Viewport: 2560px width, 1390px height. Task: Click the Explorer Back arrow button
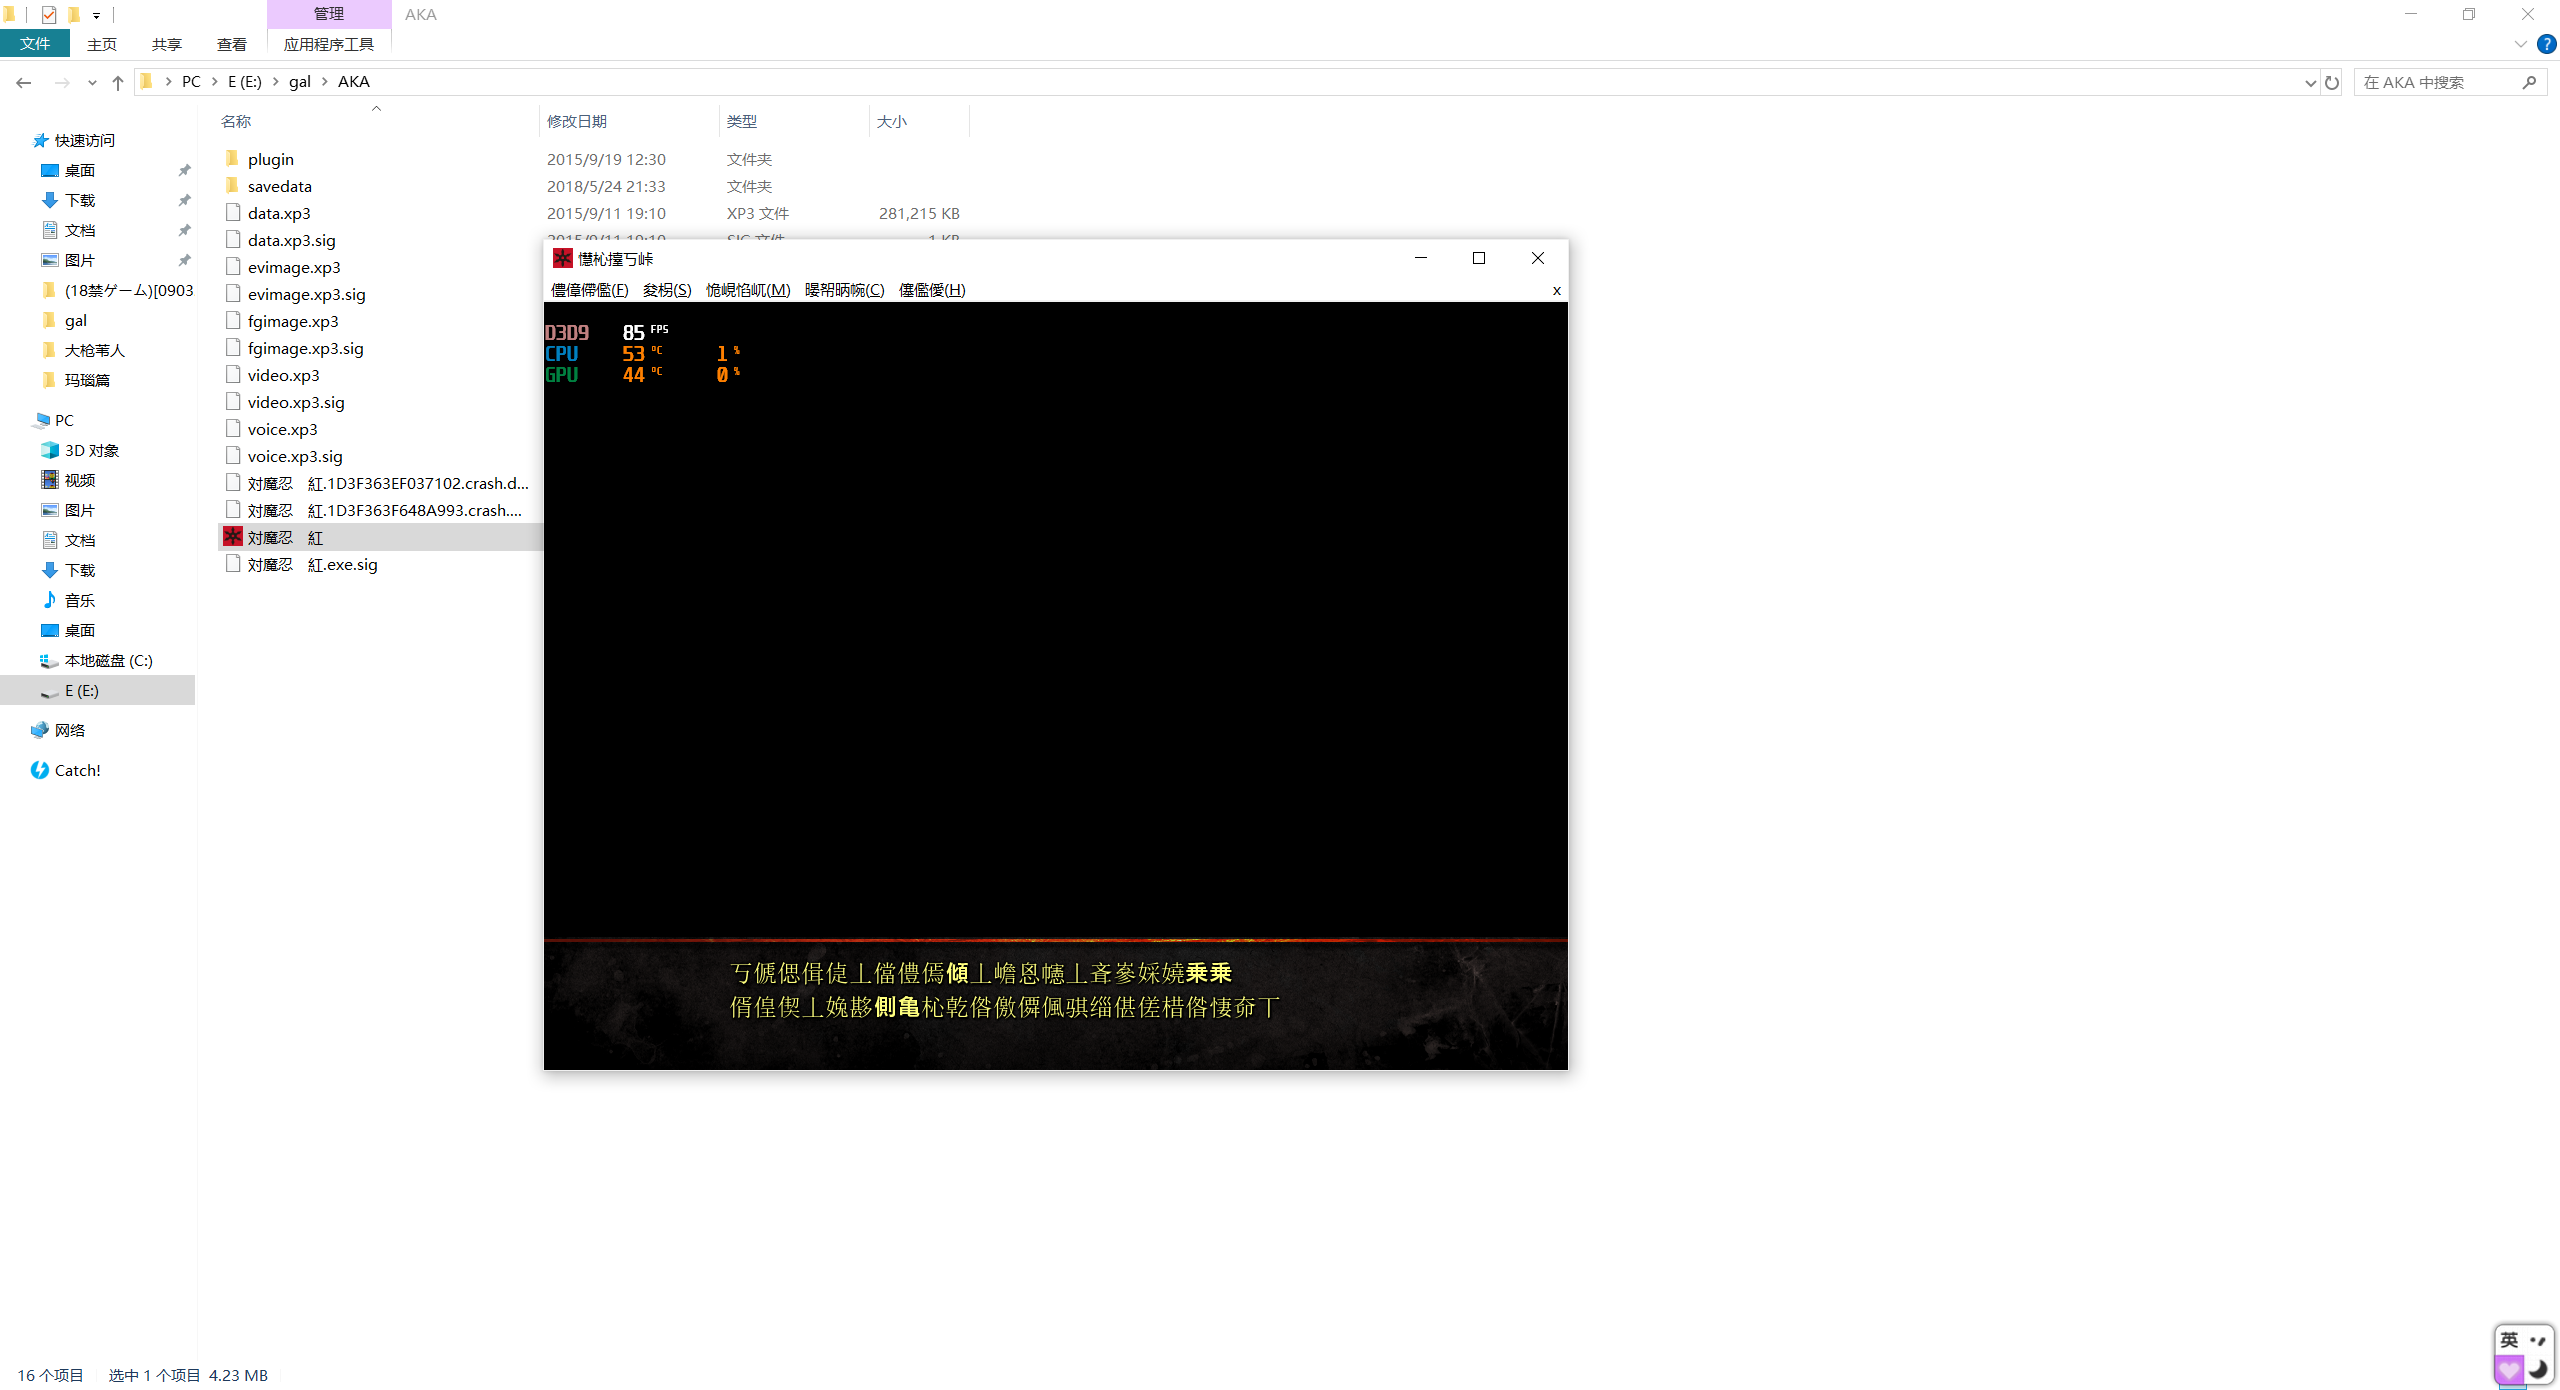(x=24, y=82)
